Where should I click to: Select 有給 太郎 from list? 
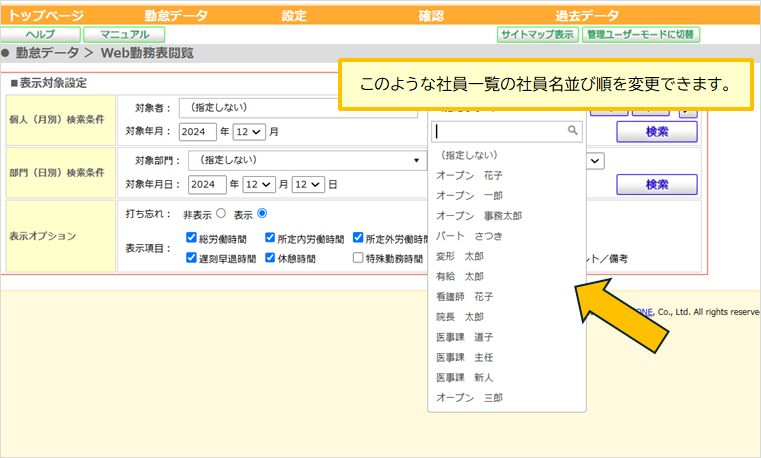point(507,277)
